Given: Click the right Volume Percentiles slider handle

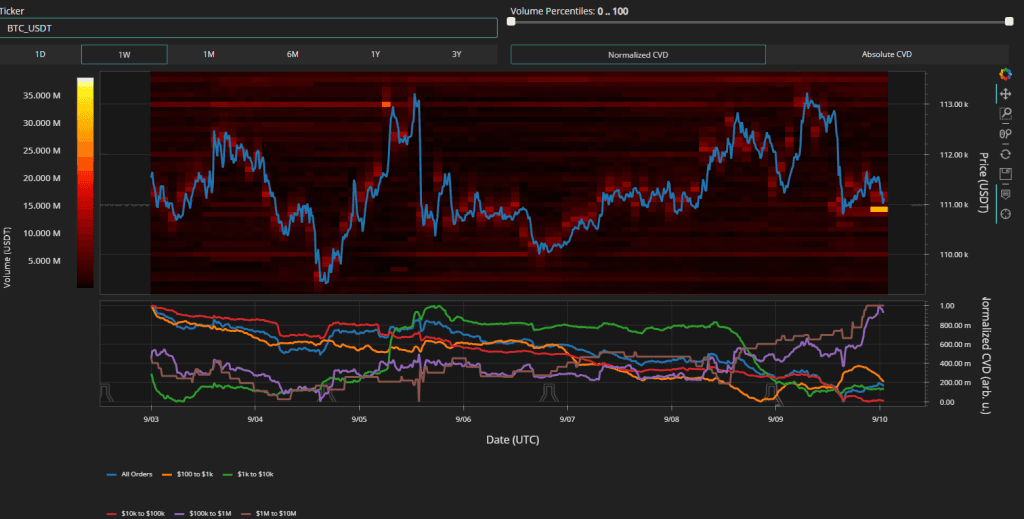Looking at the screenshot, I should (x=1010, y=21).
